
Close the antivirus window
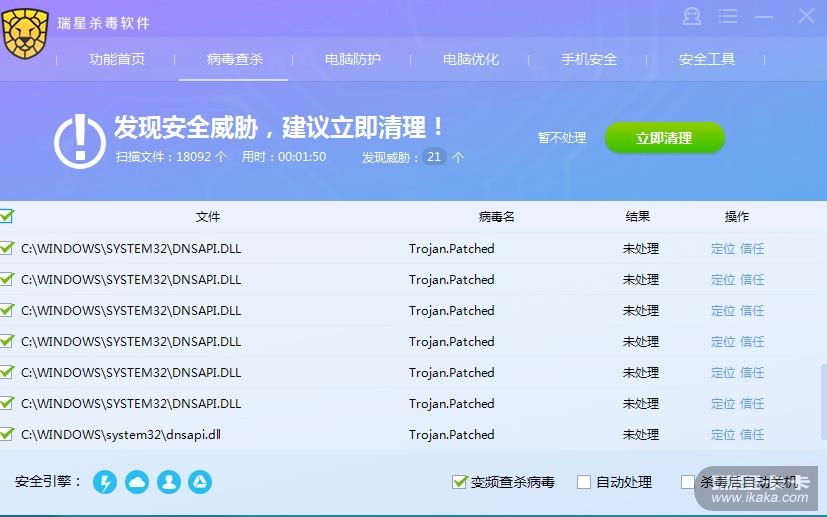pyautogui.click(x=806, y=16)
